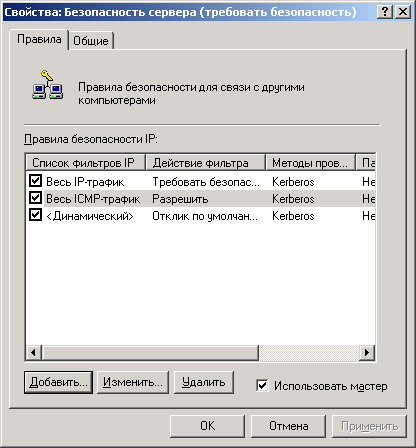Image resolution: width=416 pixels, height=448 pixels.
Task: Select the Правила tab
Action: [x=39, y=39]
